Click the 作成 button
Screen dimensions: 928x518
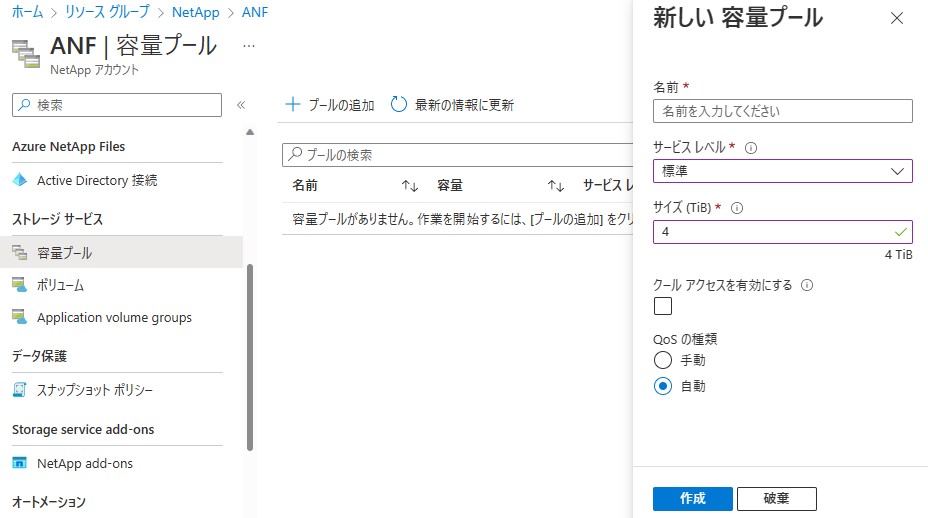coord(692,498)
